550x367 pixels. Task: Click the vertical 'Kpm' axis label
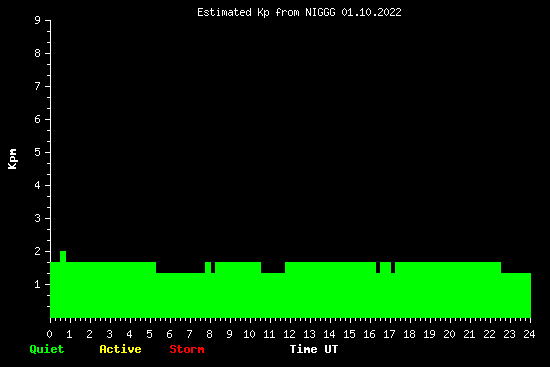(x=13, y=159)
